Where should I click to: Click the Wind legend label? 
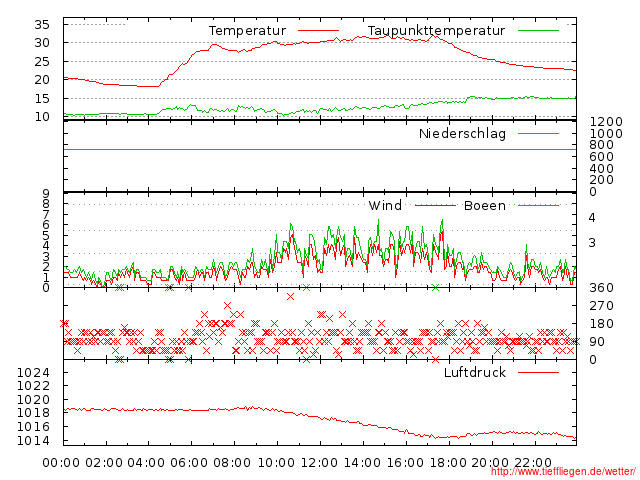[x=385, y=205]
